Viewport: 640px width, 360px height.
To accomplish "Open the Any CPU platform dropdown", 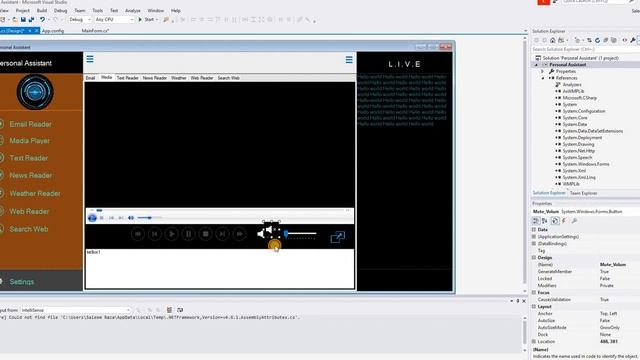I will [114, 20].
